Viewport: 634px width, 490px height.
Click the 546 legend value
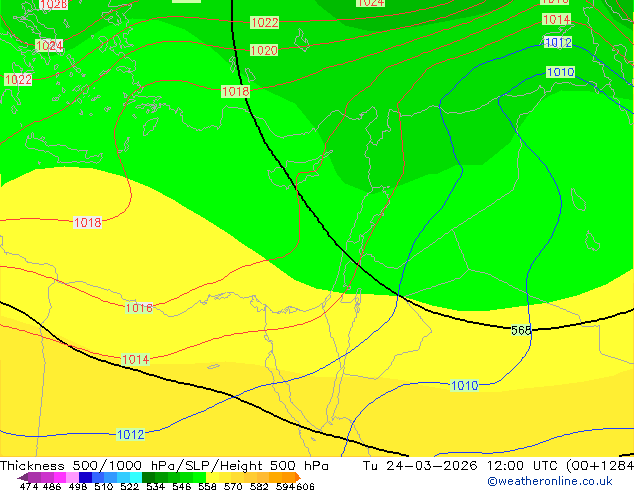(x=181, y=486)
